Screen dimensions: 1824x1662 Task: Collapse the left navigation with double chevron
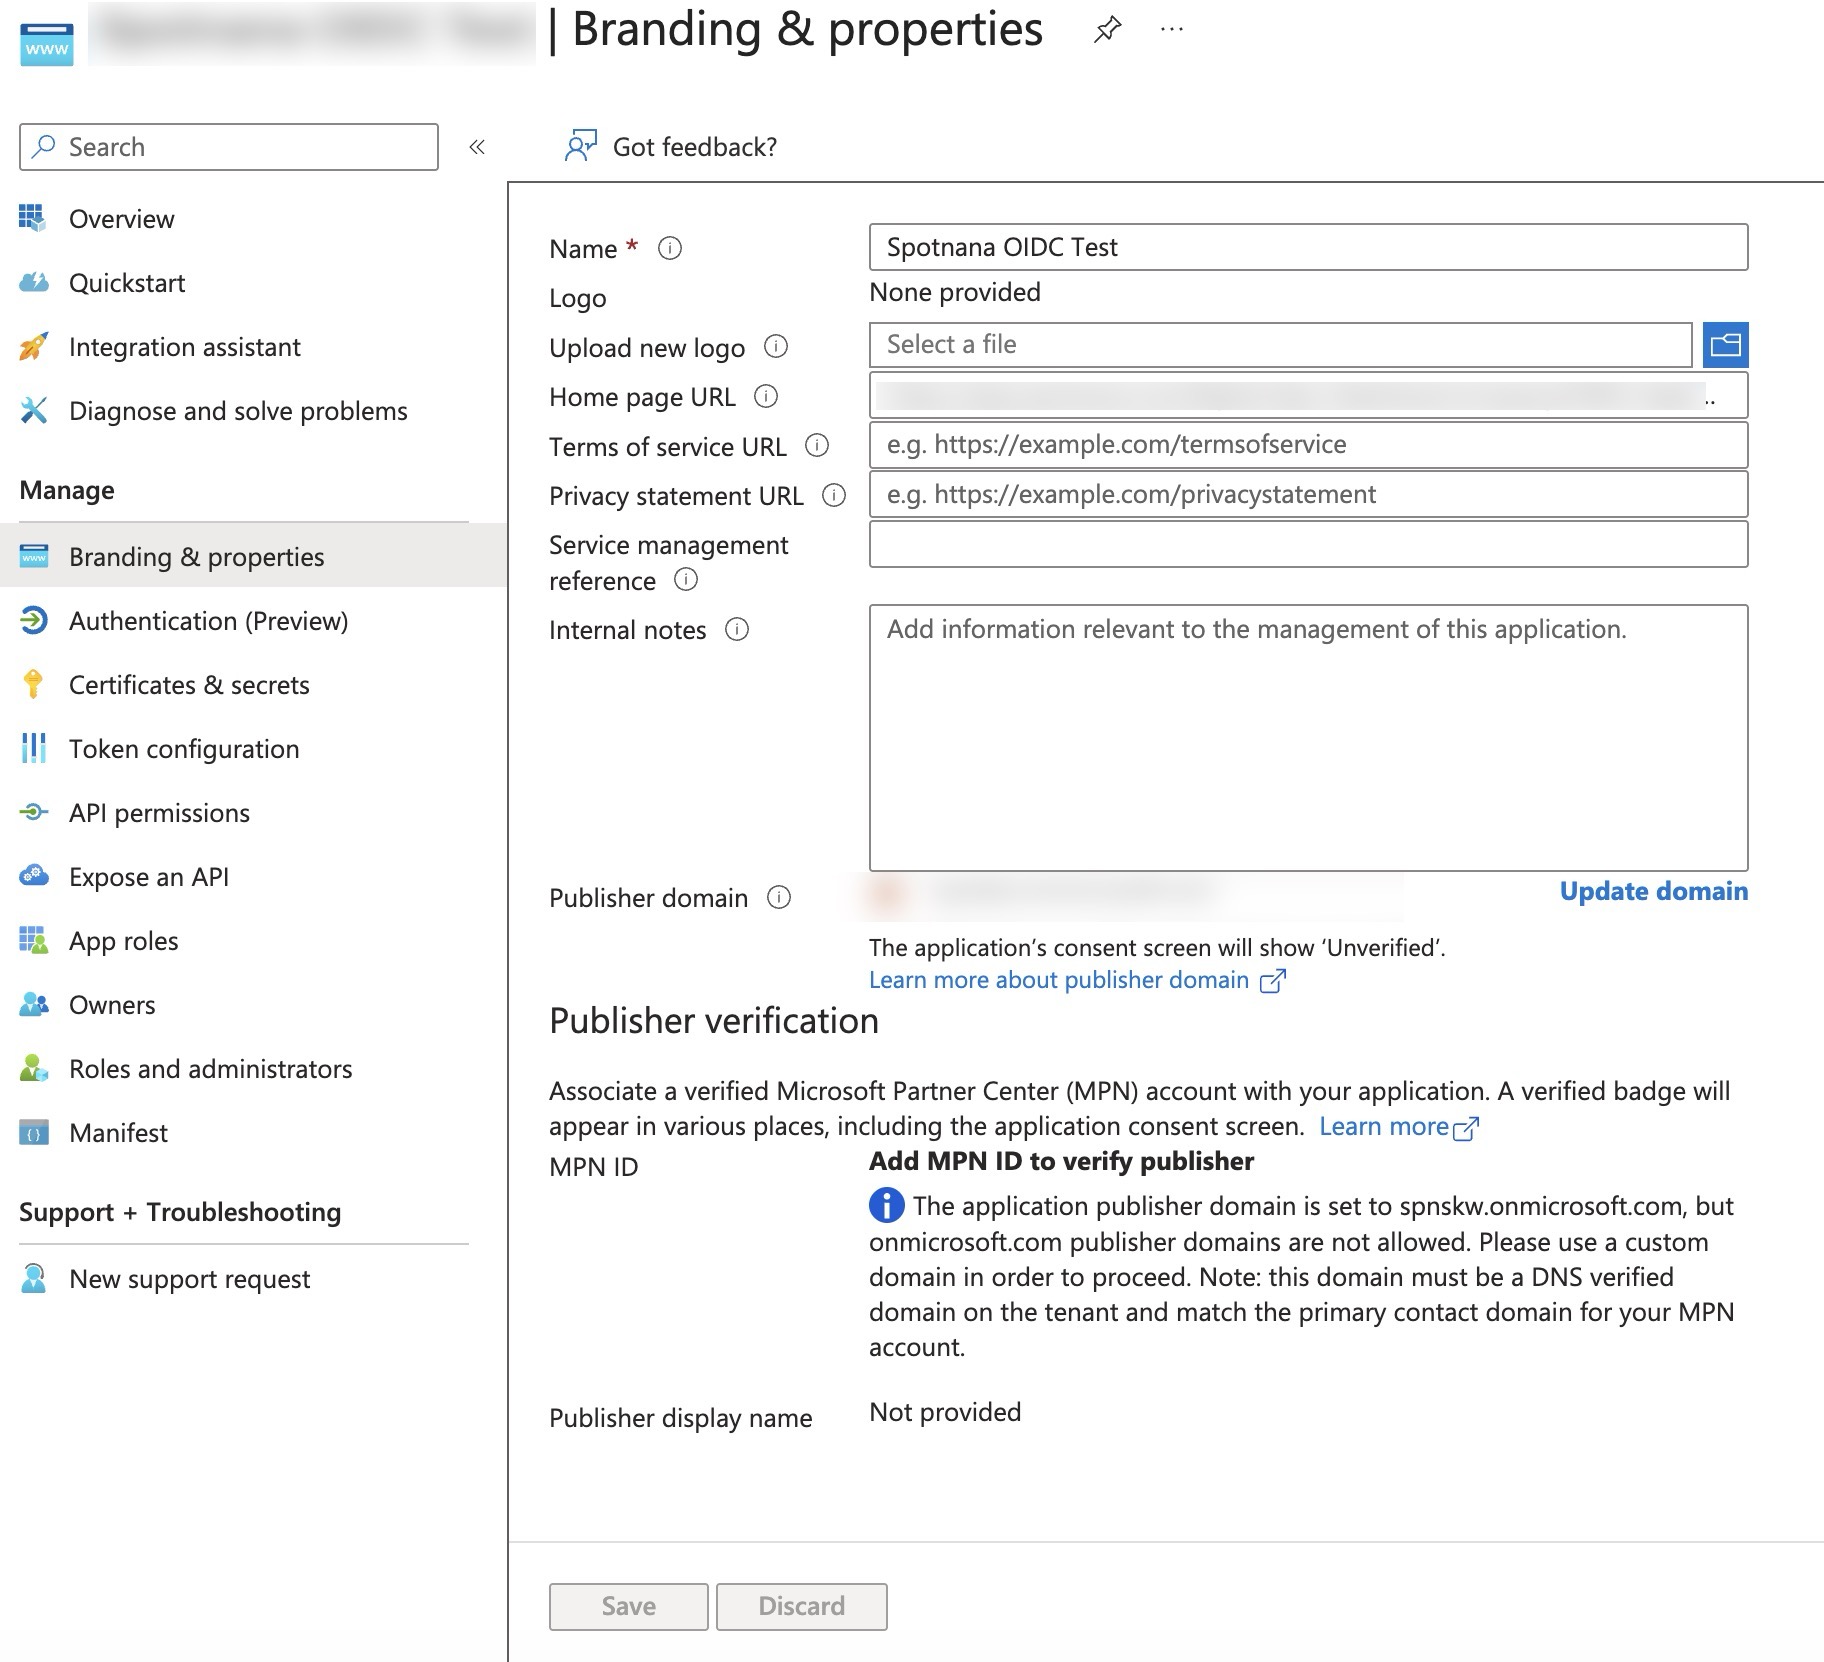point(477,147)
